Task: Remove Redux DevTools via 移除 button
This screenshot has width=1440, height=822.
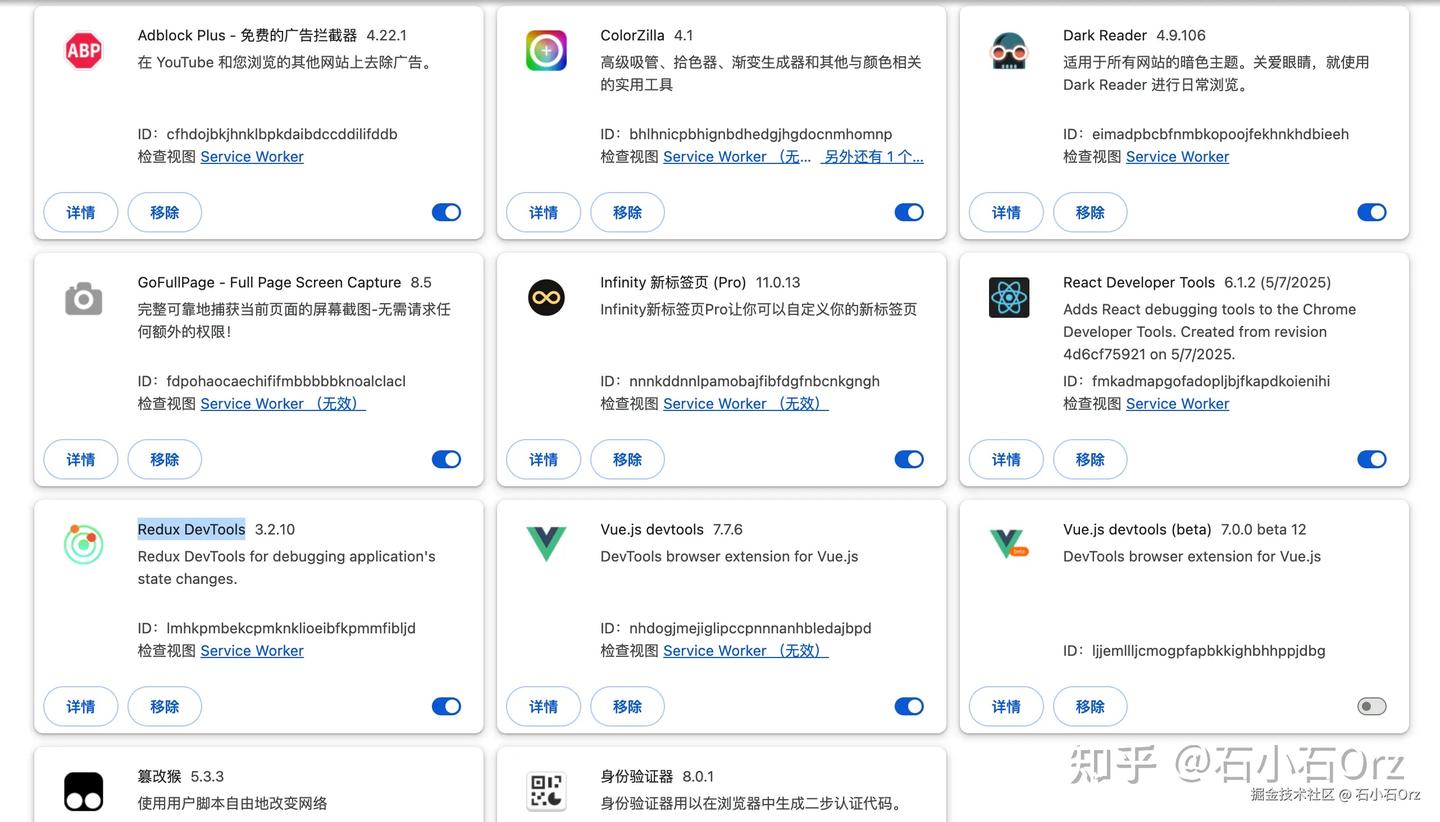Action: pos(165,706)
